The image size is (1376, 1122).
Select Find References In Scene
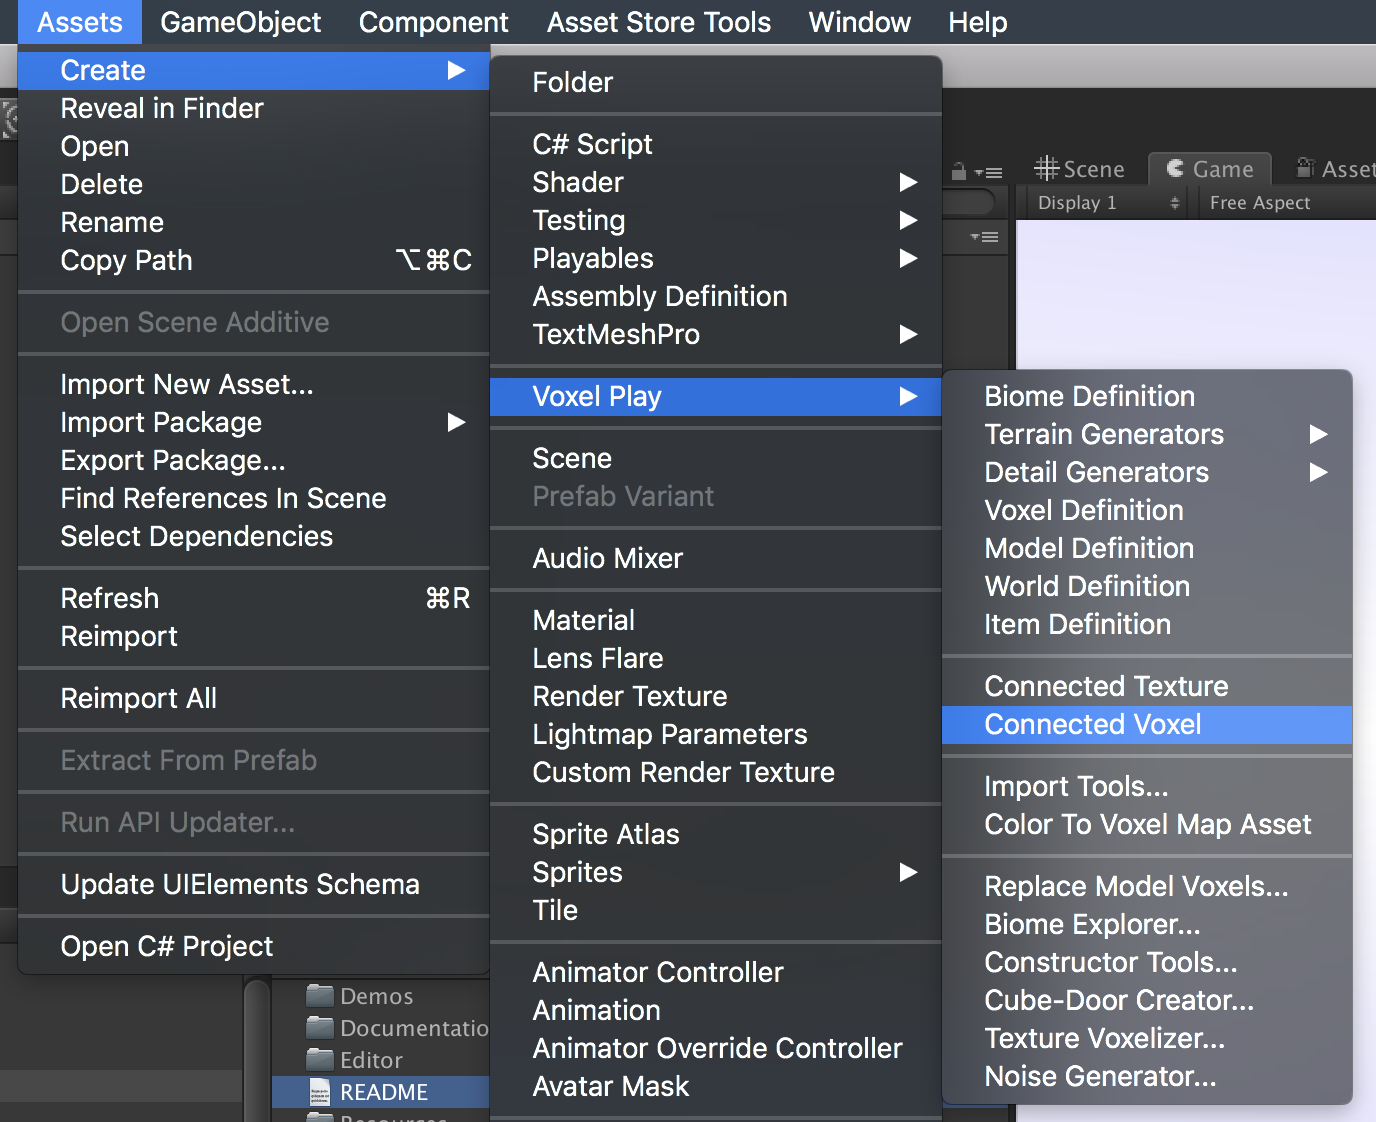coord(254,498)
